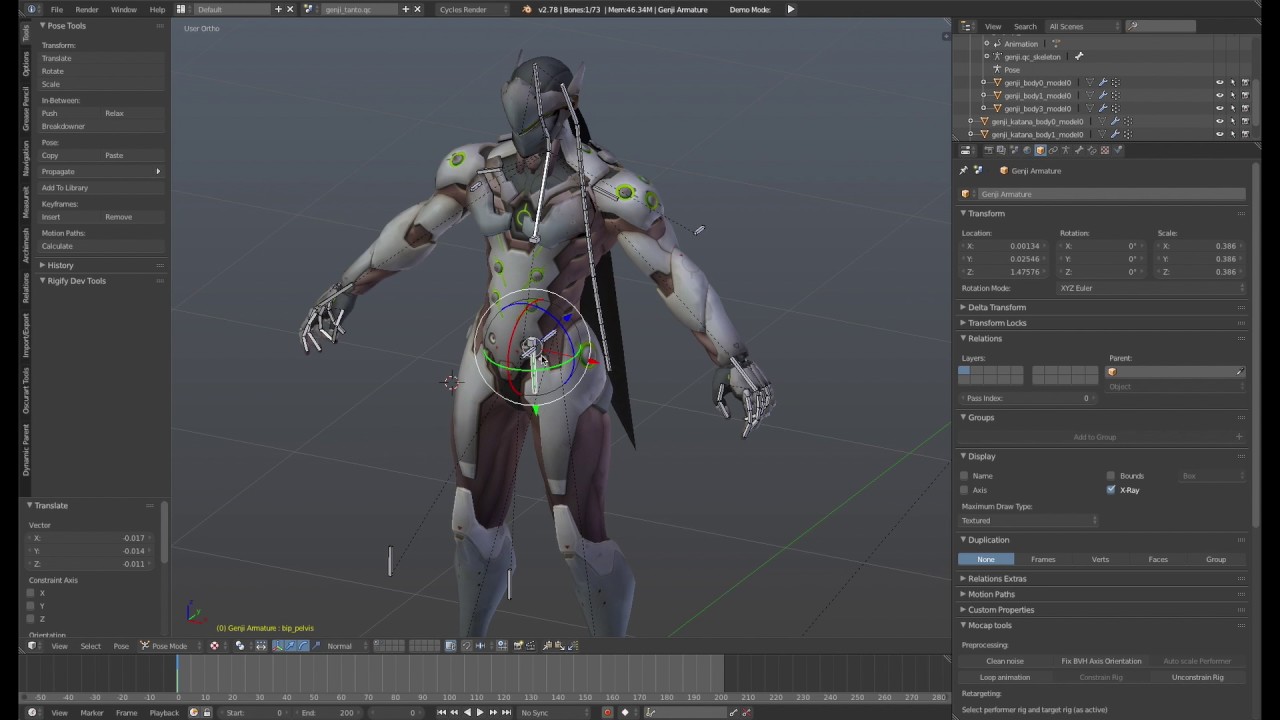Toggle selectability arrow of genji_body1_model0

coord(1233,95)
